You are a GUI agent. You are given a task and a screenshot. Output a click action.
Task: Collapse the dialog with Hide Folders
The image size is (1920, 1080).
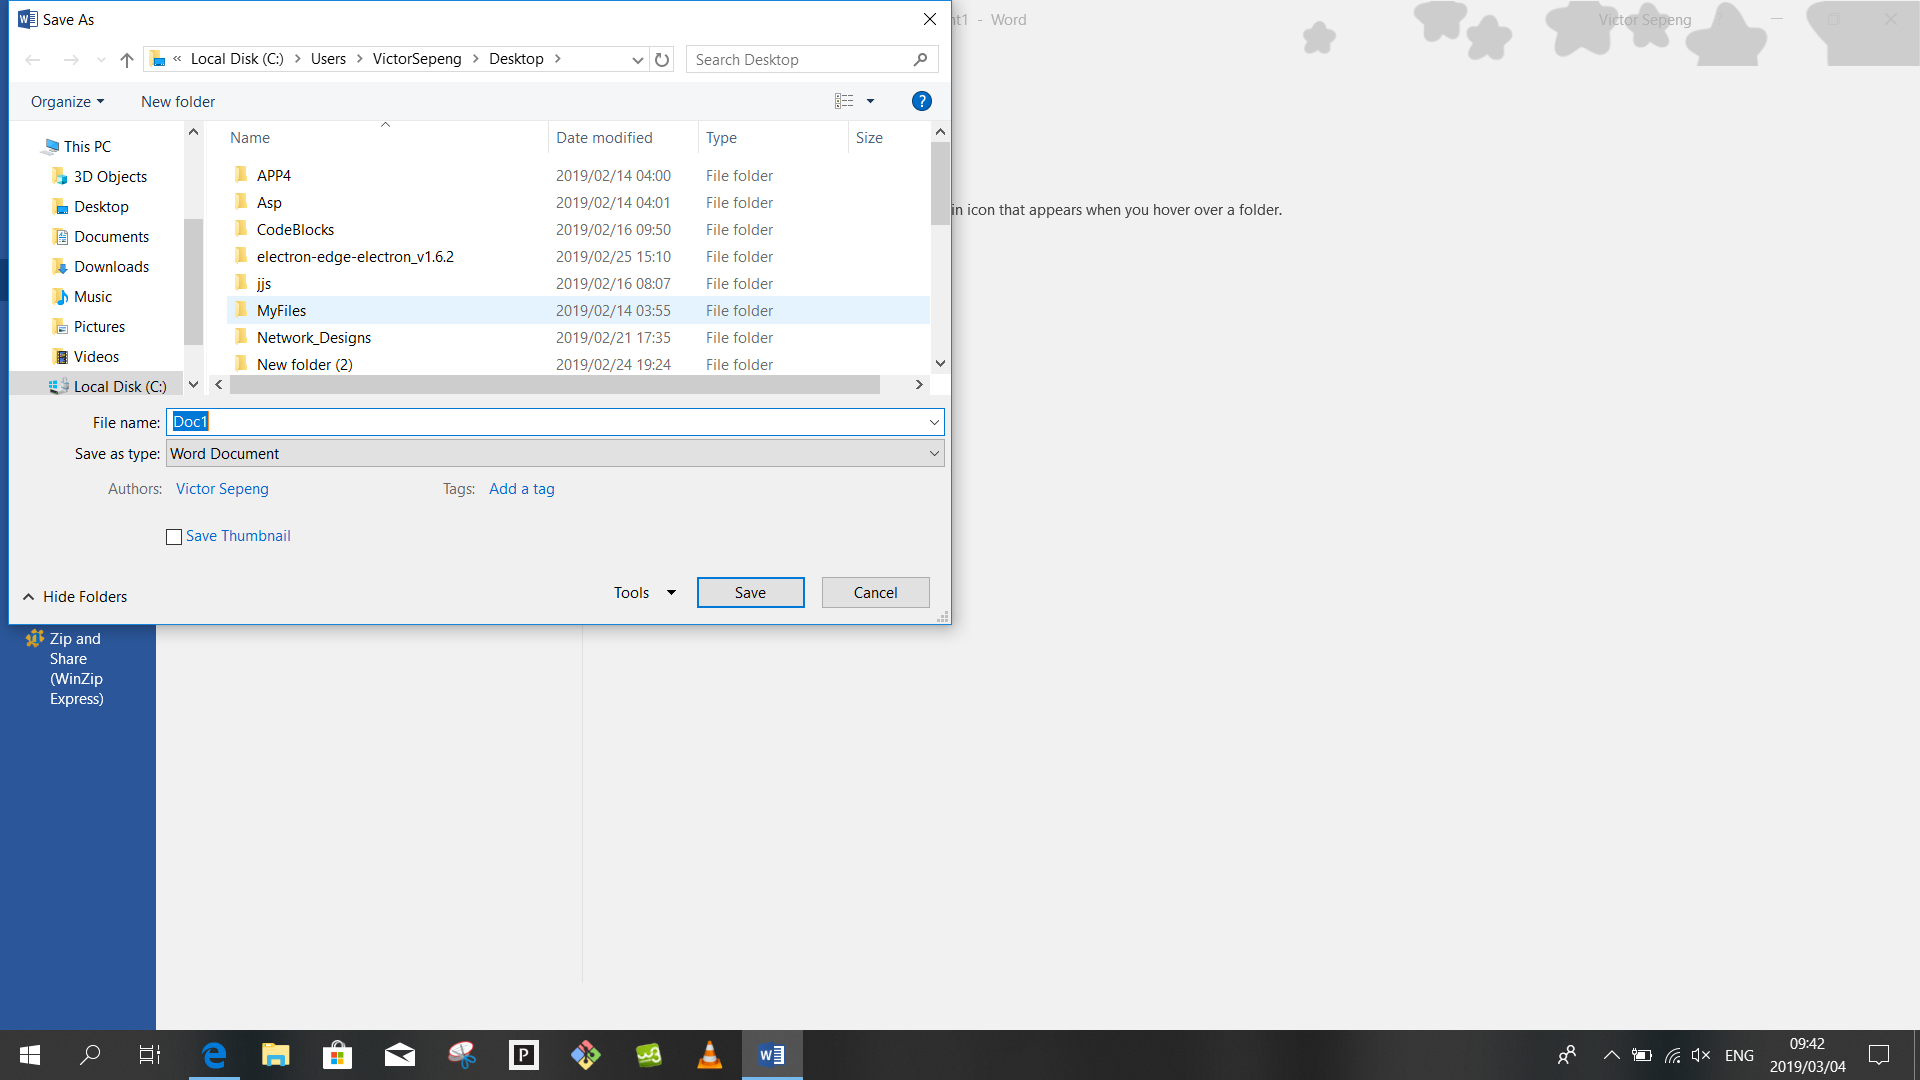pyautogui.click(x=75, y=597)
